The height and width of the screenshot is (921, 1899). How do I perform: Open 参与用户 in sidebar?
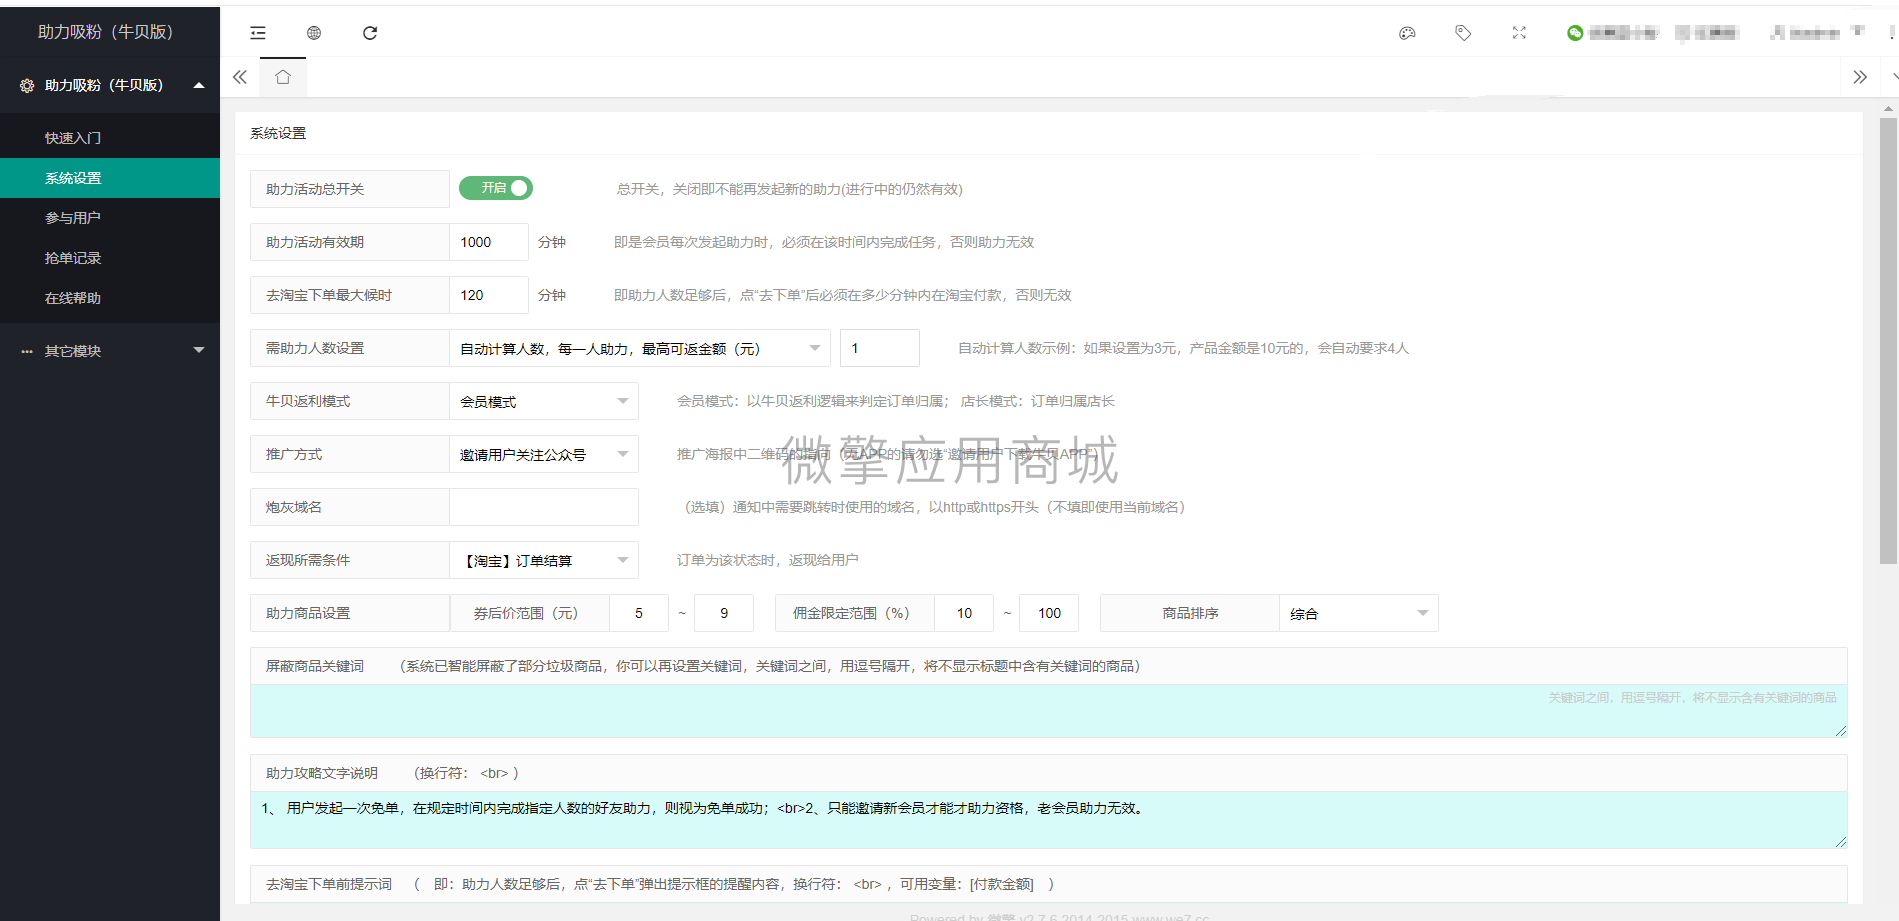(x=110, y=218)
